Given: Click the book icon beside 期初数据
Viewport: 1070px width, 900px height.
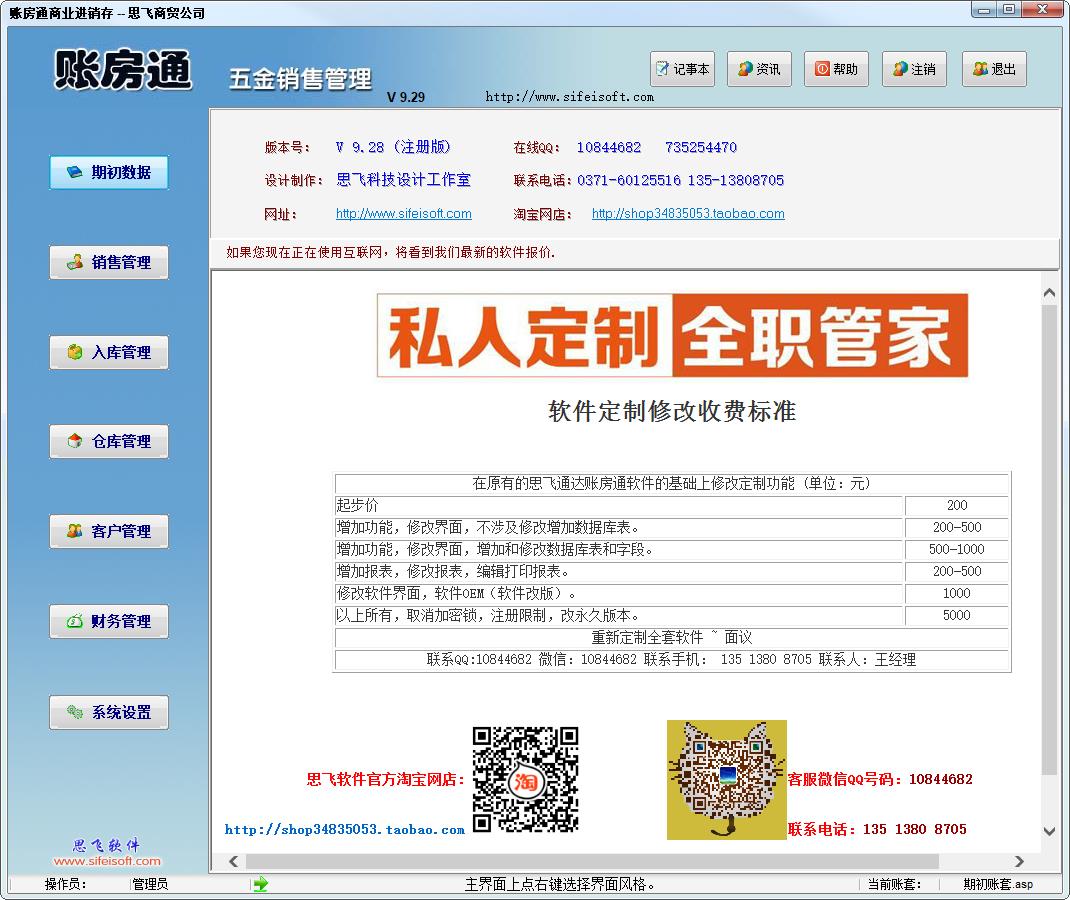Looking at the screenshot, I should pos(74,172).
